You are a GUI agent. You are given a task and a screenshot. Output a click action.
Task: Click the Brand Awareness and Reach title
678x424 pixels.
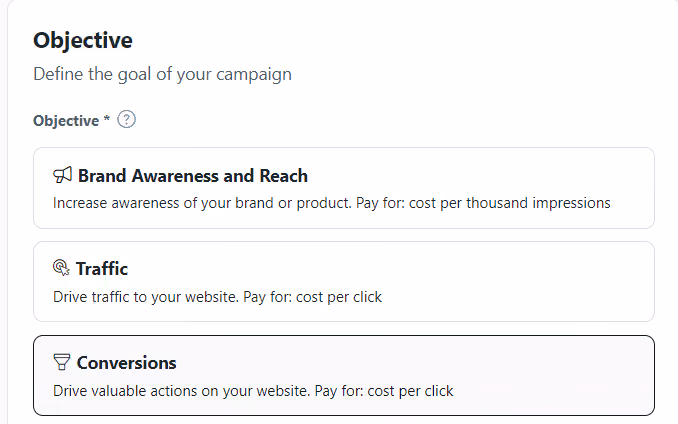[193, 176]
